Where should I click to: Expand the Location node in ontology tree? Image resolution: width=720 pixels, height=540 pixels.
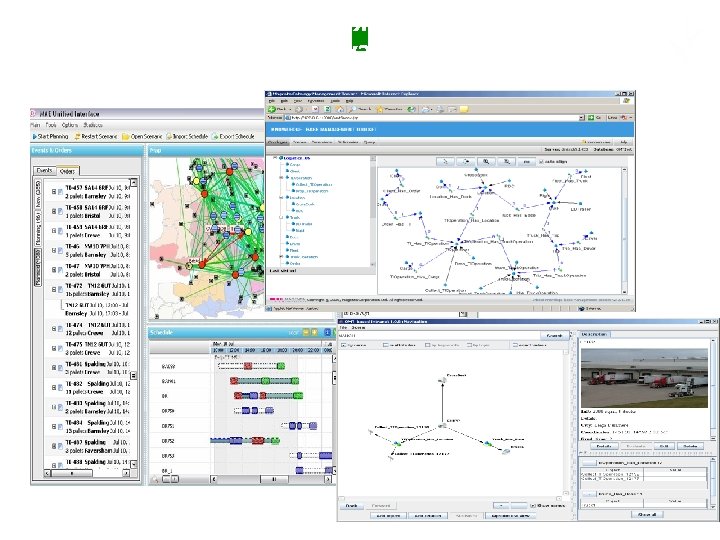[281, 197]
